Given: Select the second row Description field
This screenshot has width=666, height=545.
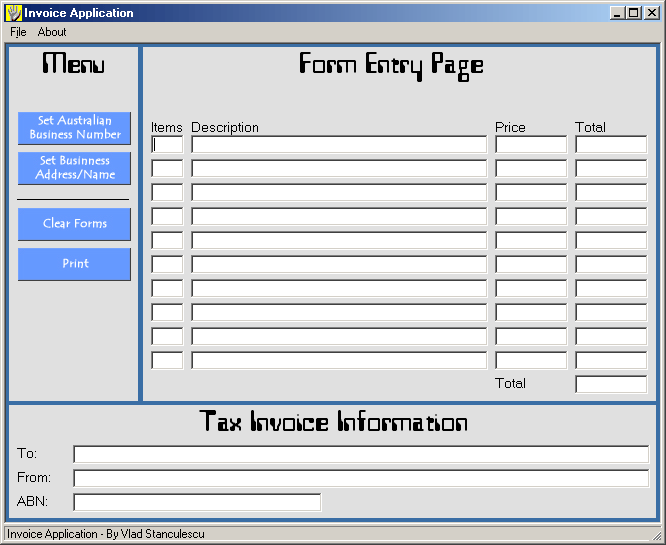Looking at the screenshot, I should (339, 168).
